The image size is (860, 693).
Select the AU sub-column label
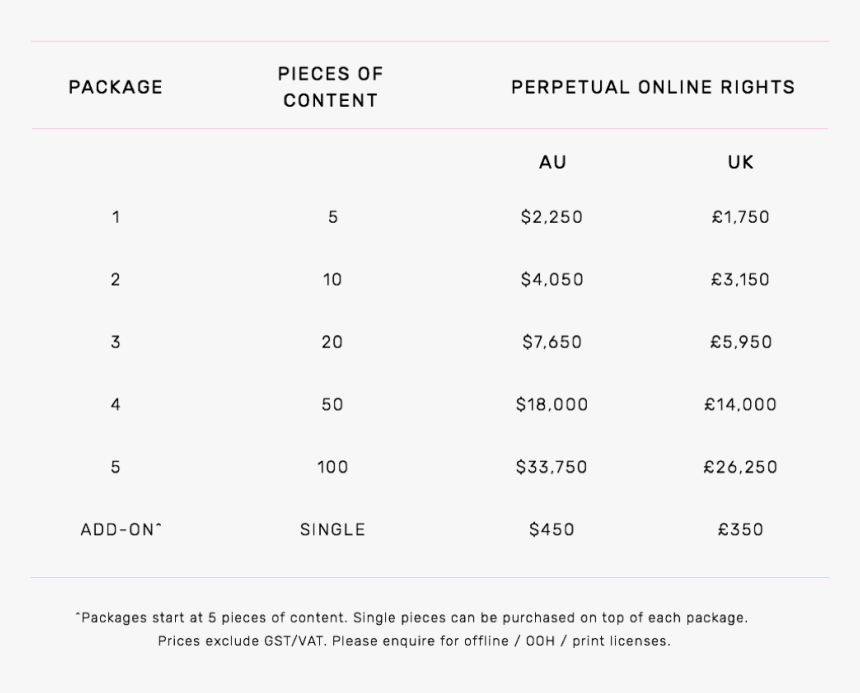pos(552,162)
